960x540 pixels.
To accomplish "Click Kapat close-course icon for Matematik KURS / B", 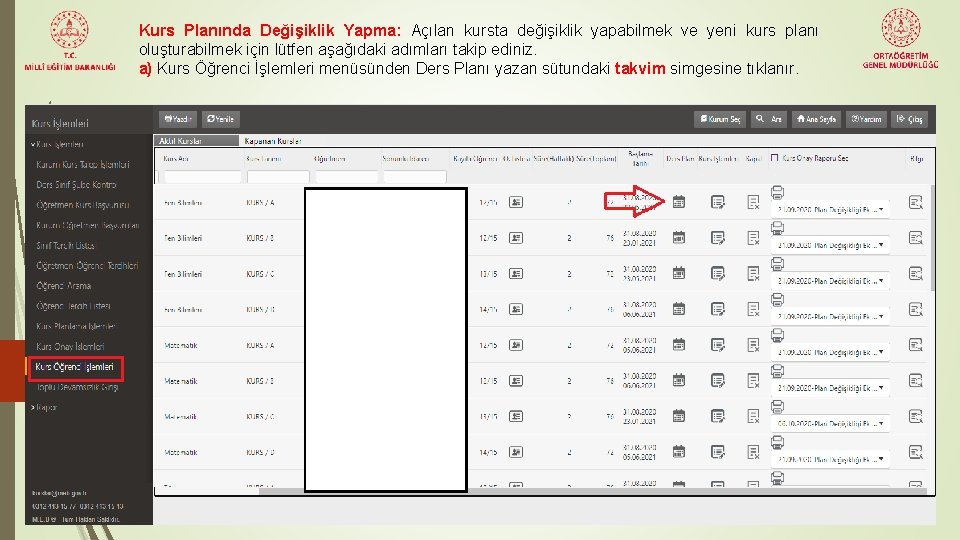I will (753, 381).
